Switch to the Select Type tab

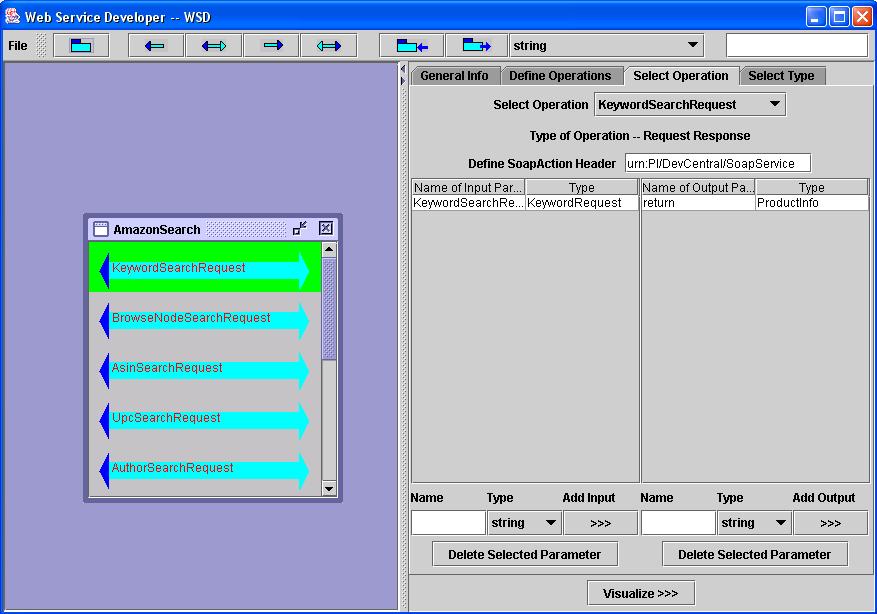(x=781, y=76)
